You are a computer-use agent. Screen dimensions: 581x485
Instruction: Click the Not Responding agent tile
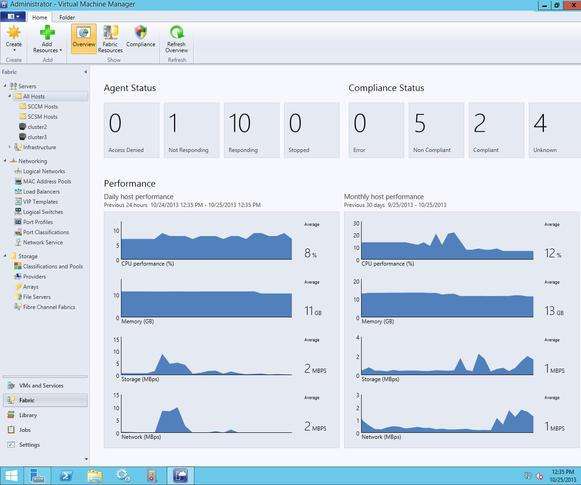click(192, 130)
